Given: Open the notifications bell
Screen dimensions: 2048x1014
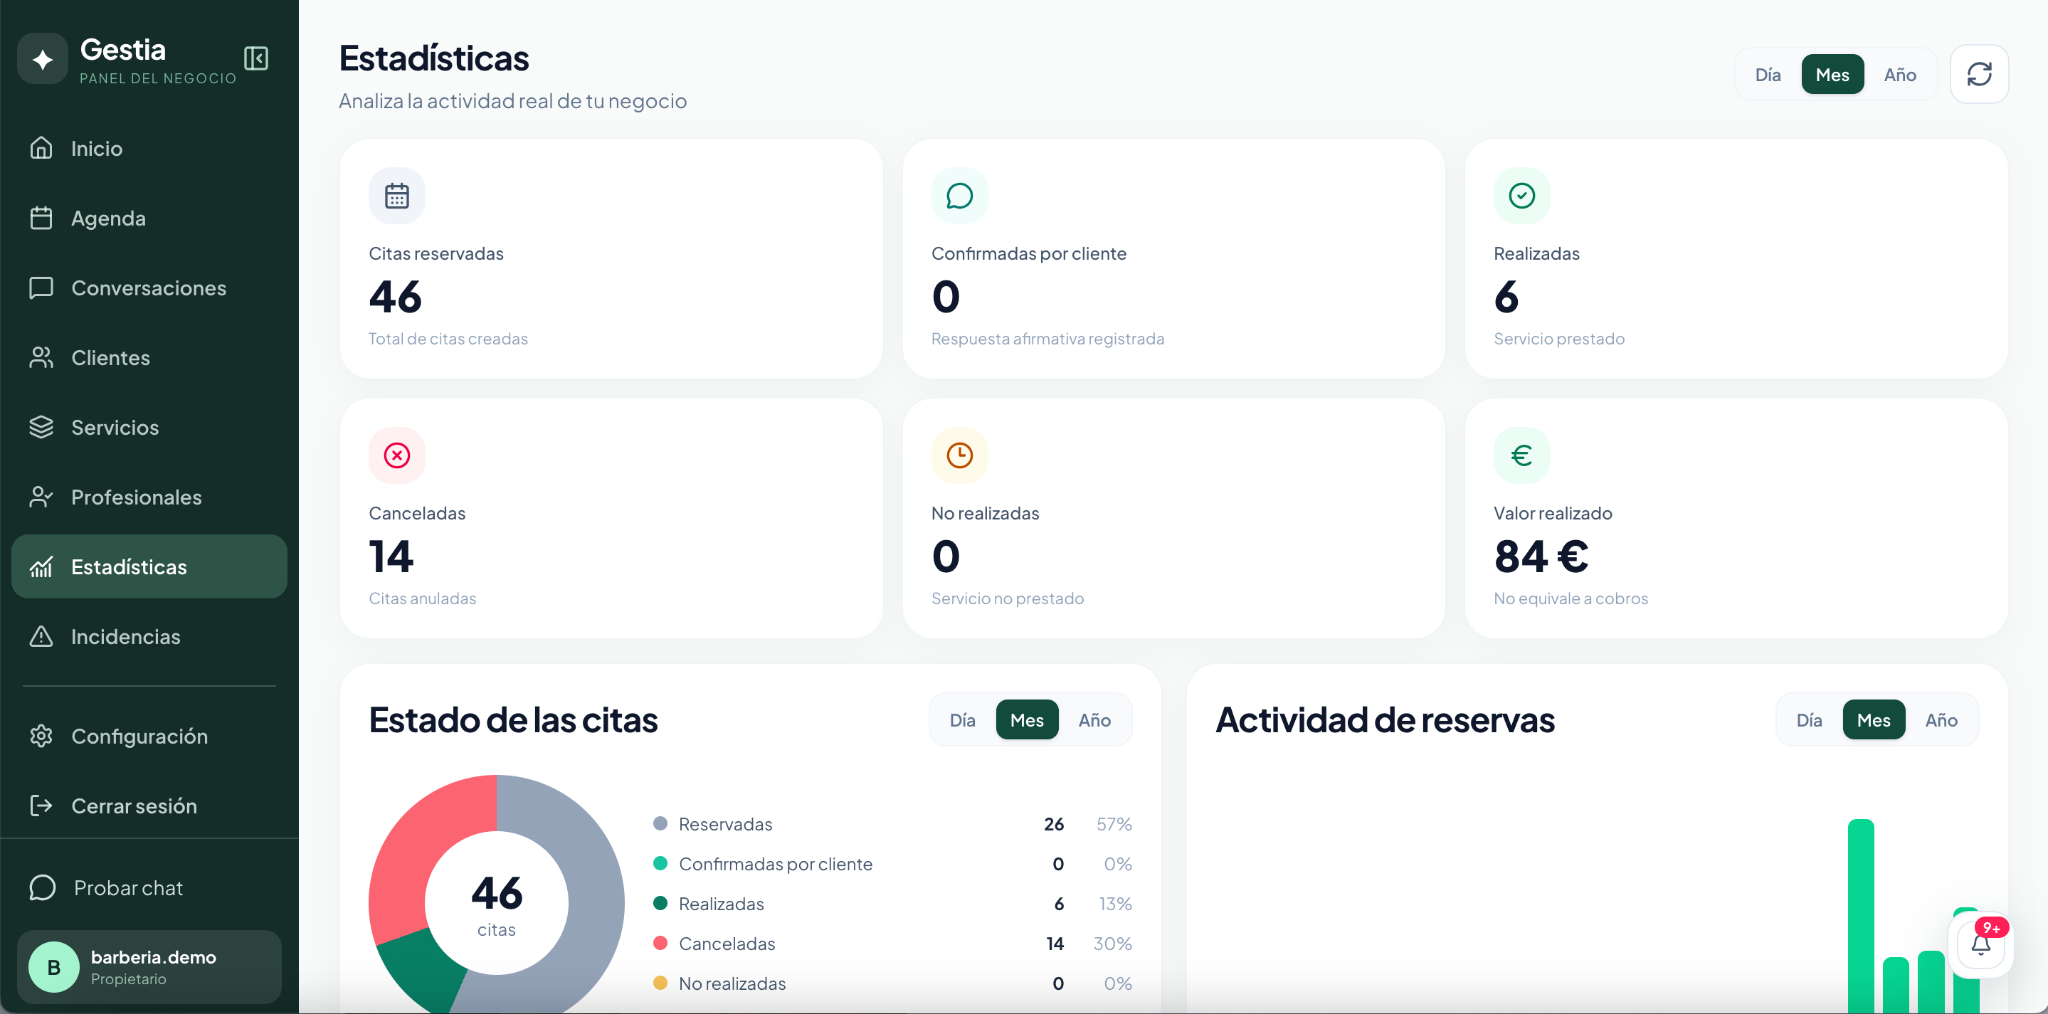Looking at the screenshot, I should (1981, 944).
